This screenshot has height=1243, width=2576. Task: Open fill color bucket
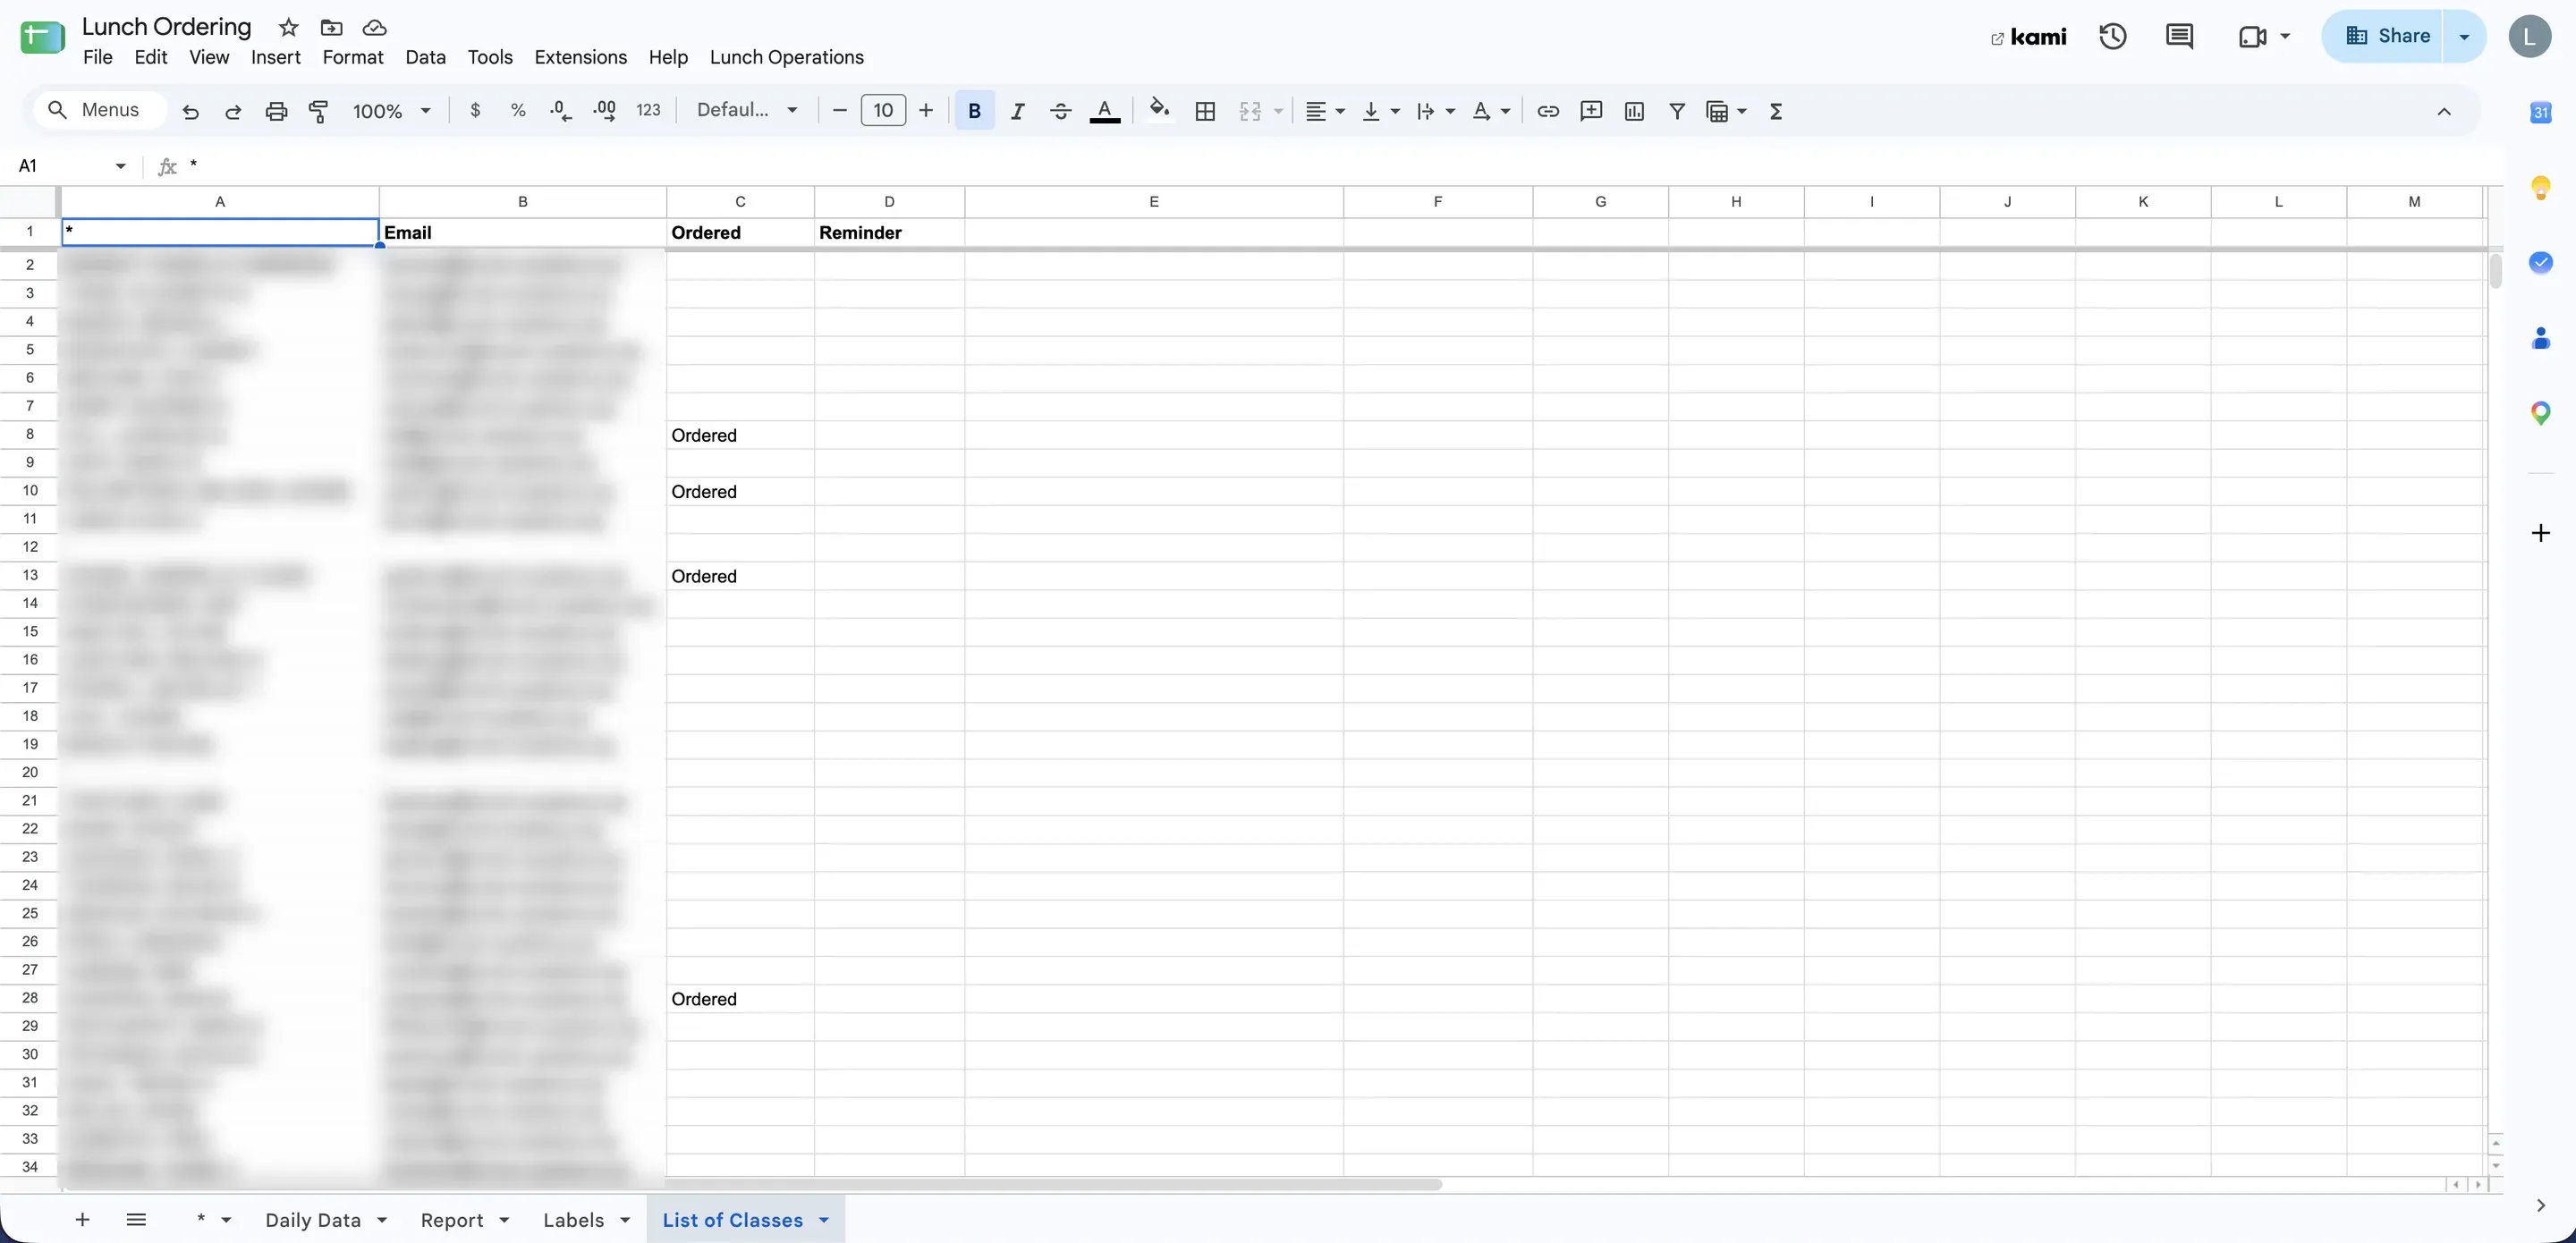pyautogui.click(x=1159, y=109)
